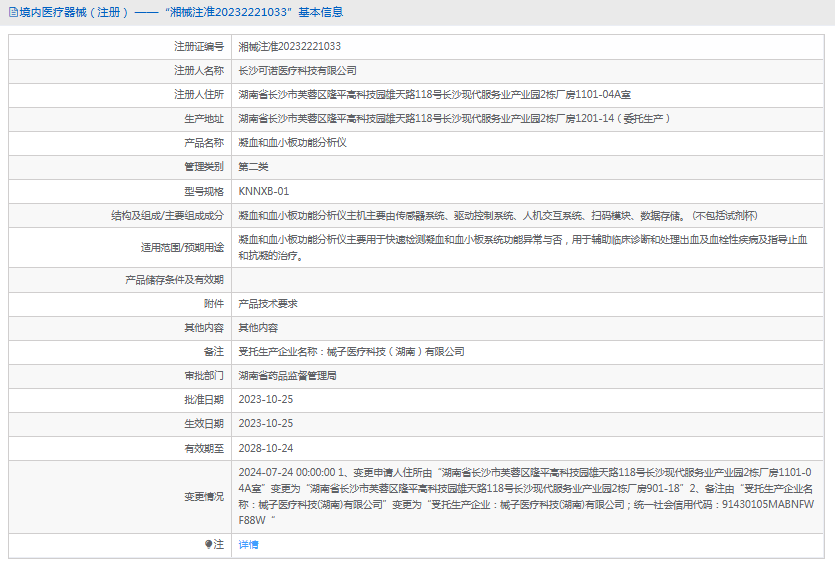Screen dimensions: 835x563
Task: Click the intended use text about 快速检测凝血
Action: [523, 248]
